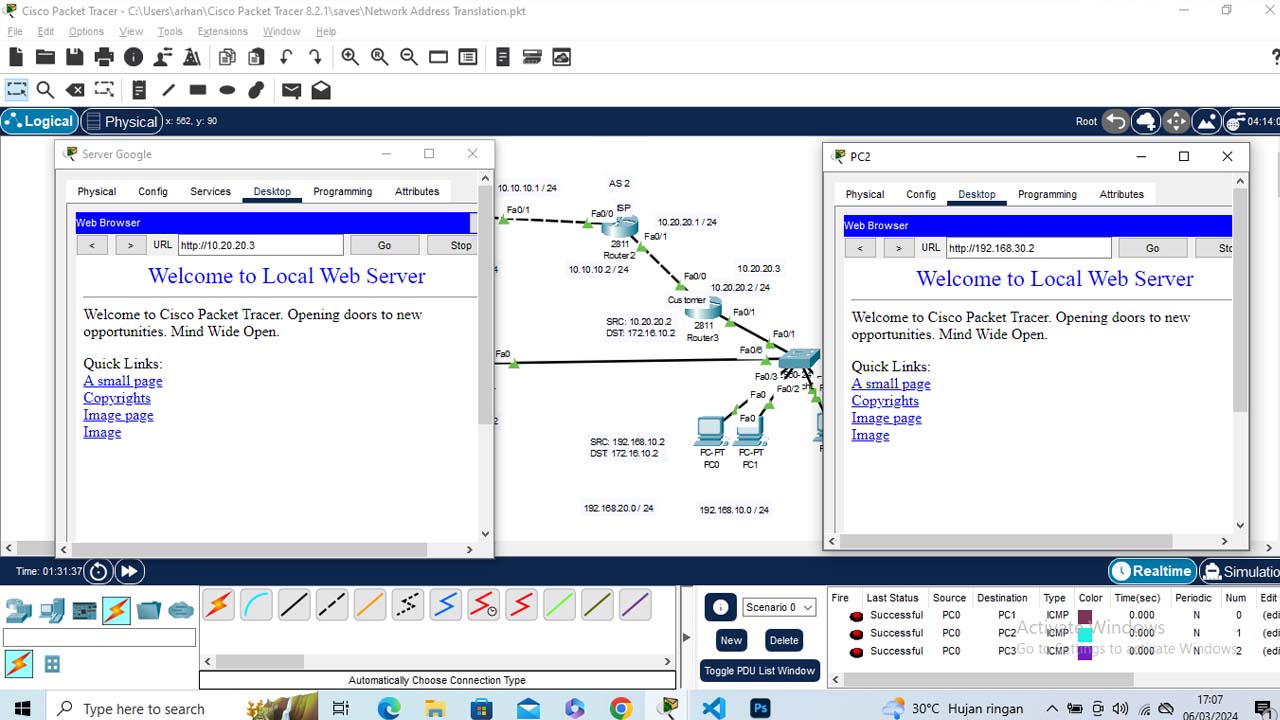Select the Delete tool
Image resolution: width=1280 pixels, height=720 pixels.
click(74, 90)
